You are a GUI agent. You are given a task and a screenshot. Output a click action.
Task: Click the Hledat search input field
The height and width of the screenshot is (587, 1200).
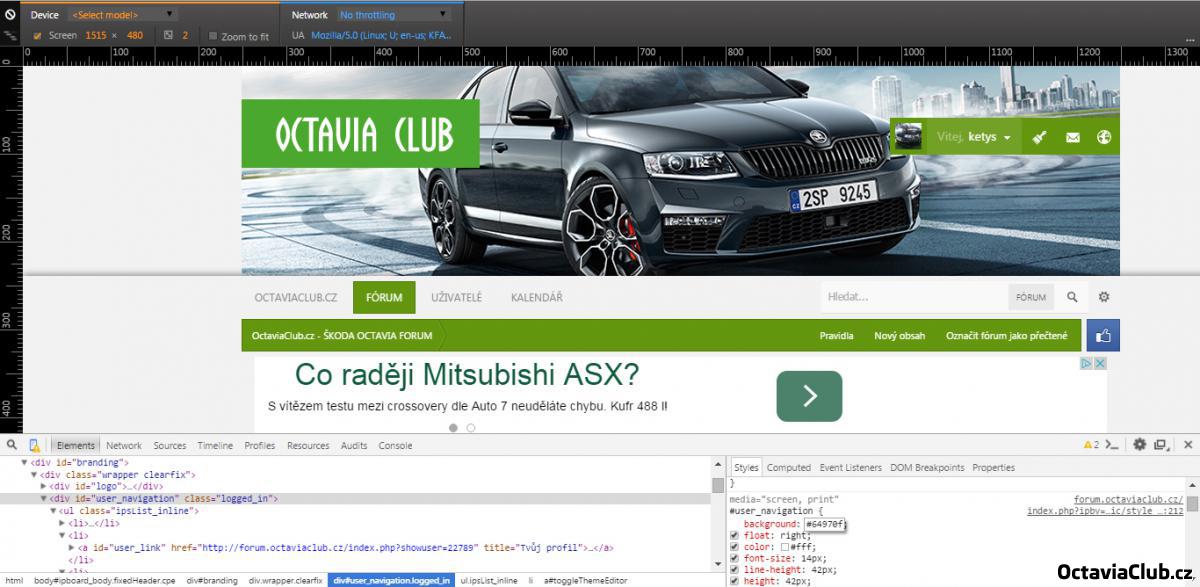(910, 297)
